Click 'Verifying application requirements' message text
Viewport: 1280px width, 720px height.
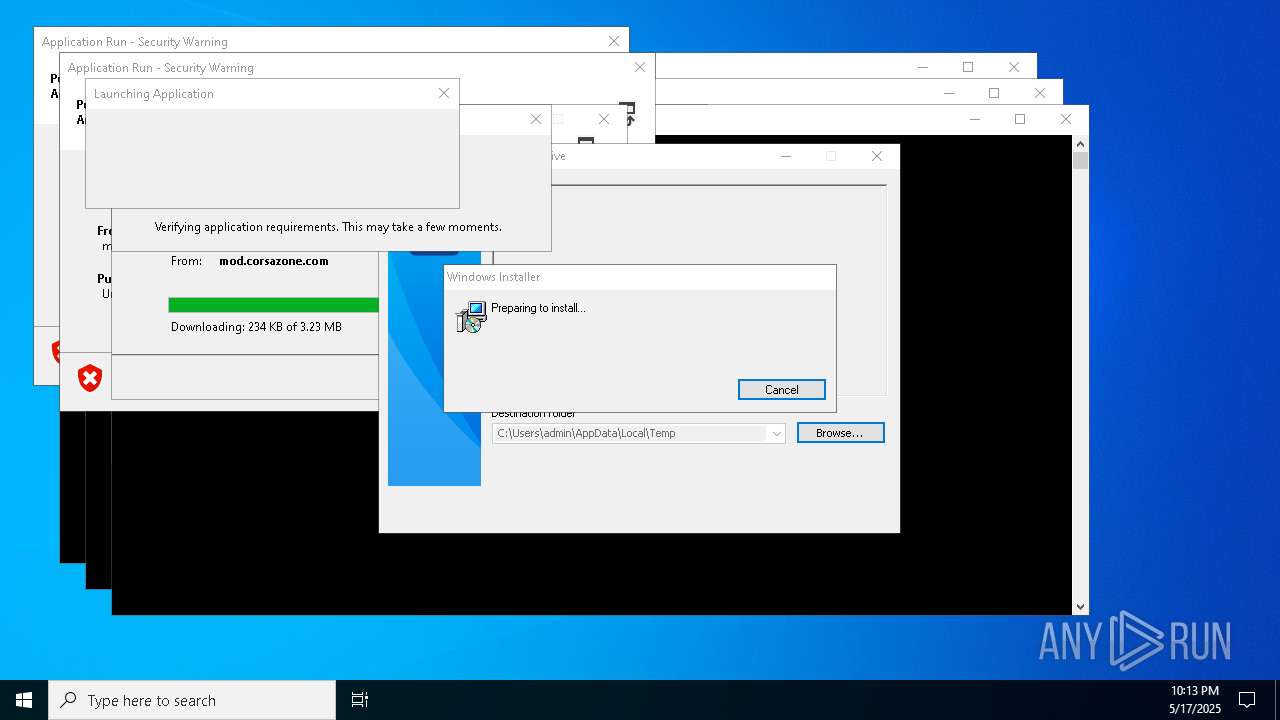pos(328,227)
